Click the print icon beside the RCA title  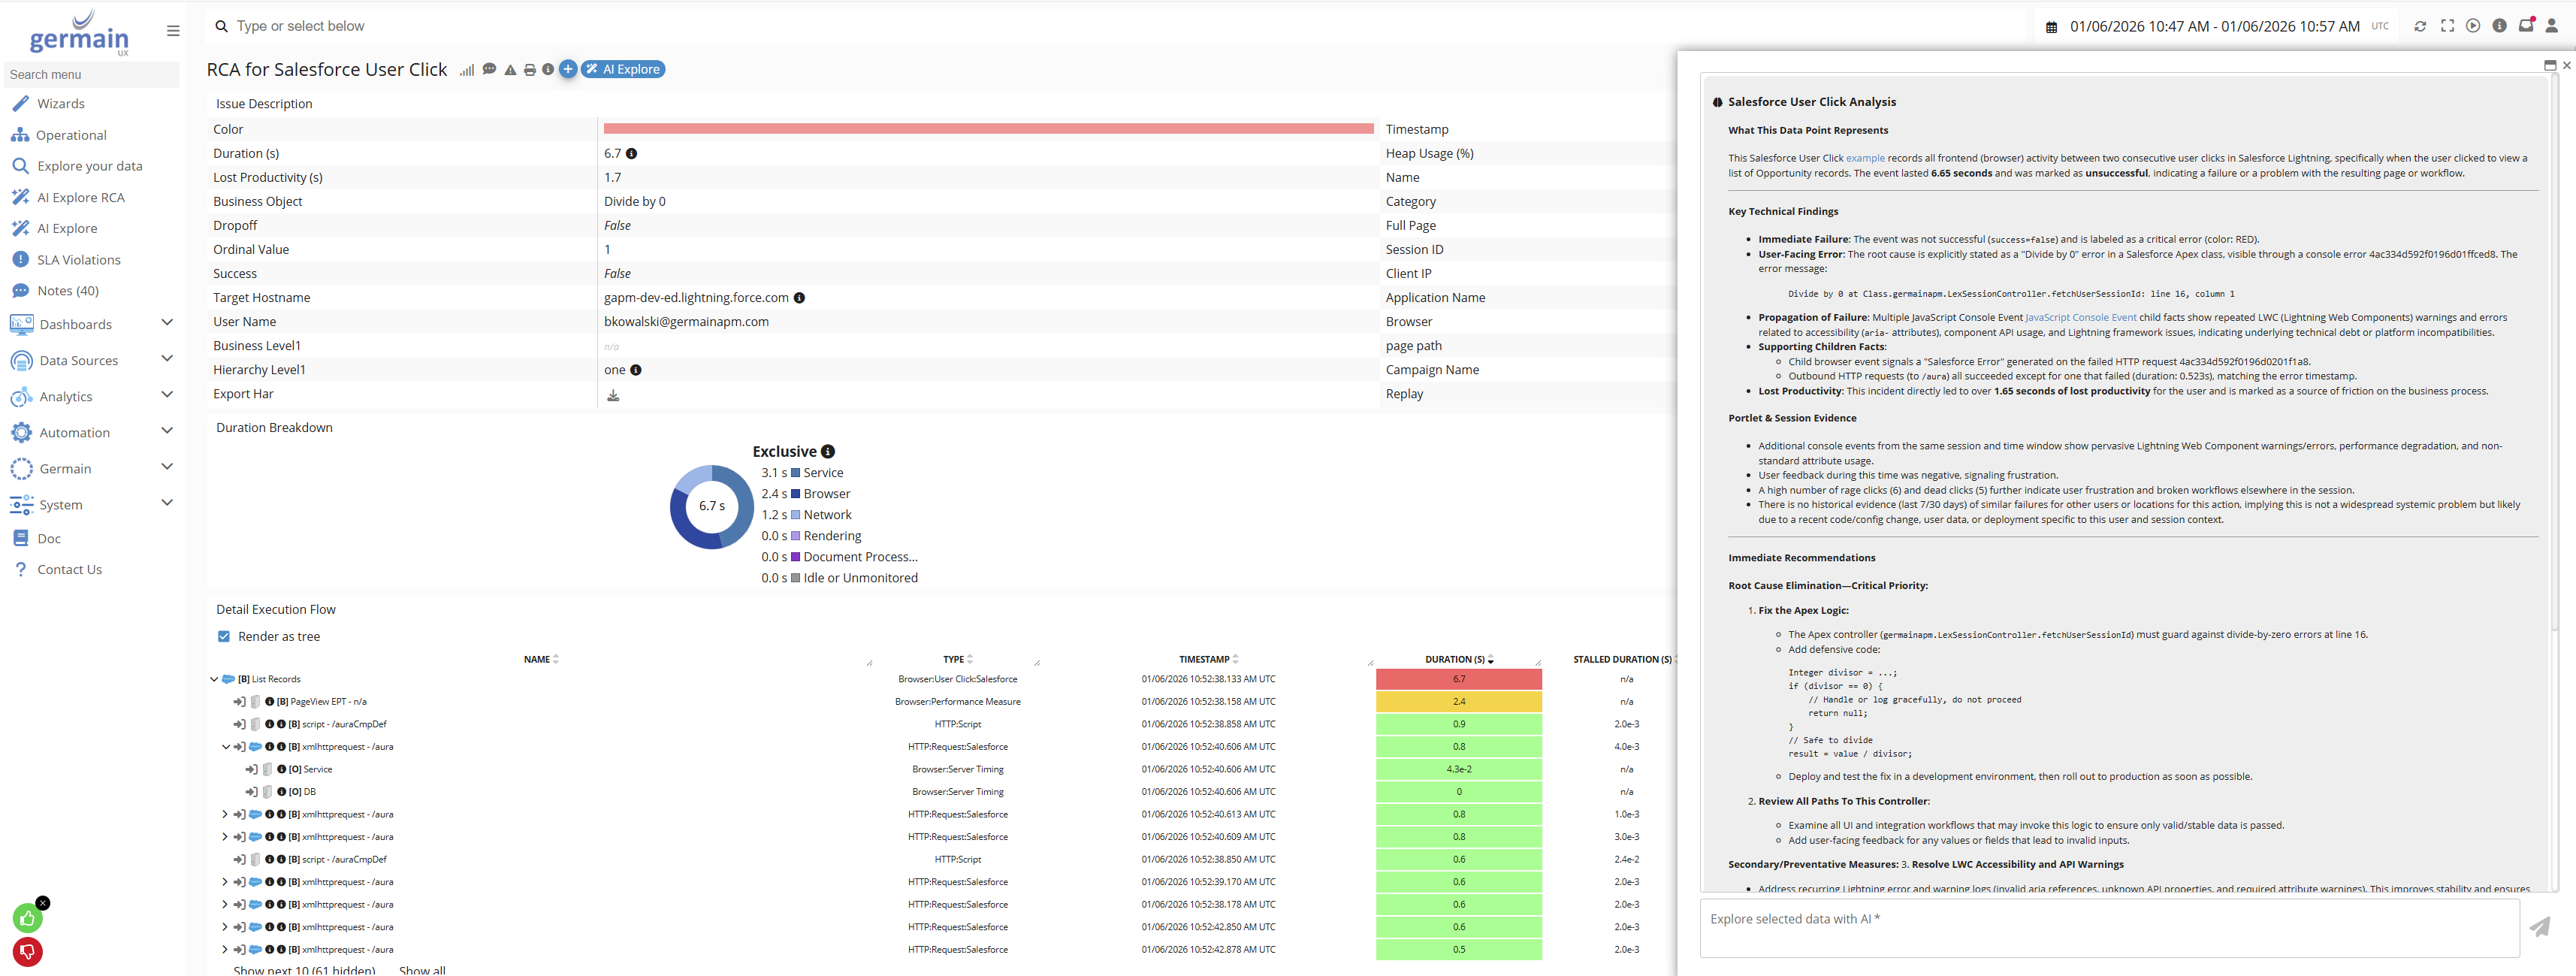click(x=529, y=70)
